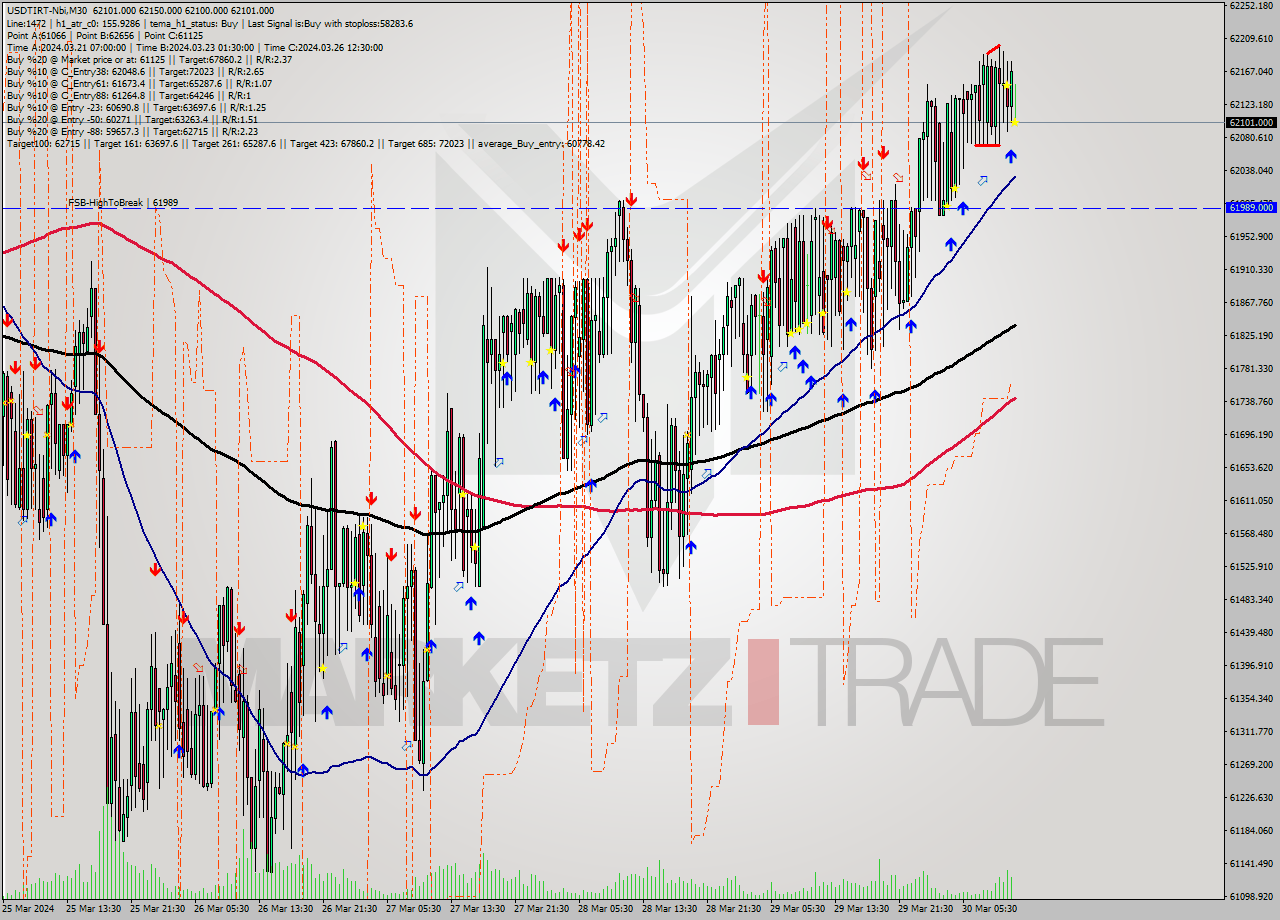Click the Target100: 62715 summary line
The image size is (1280, 920).
(x=305, y=143)
